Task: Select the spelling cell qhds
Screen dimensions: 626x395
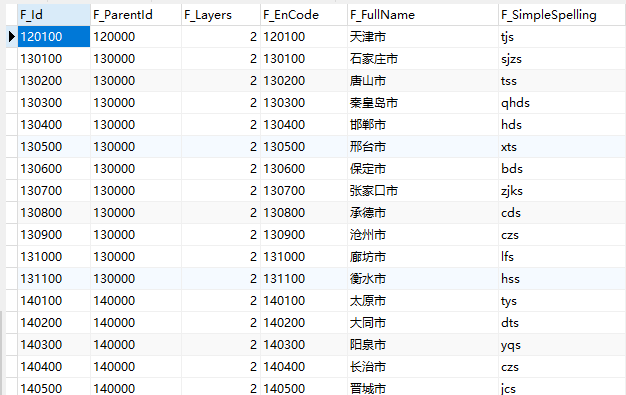Action: pos(562,103)
